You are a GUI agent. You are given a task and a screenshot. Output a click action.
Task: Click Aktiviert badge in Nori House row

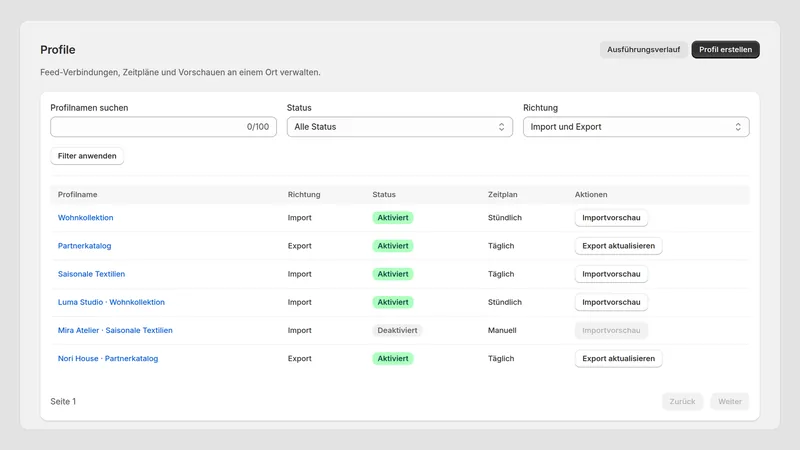393,358
